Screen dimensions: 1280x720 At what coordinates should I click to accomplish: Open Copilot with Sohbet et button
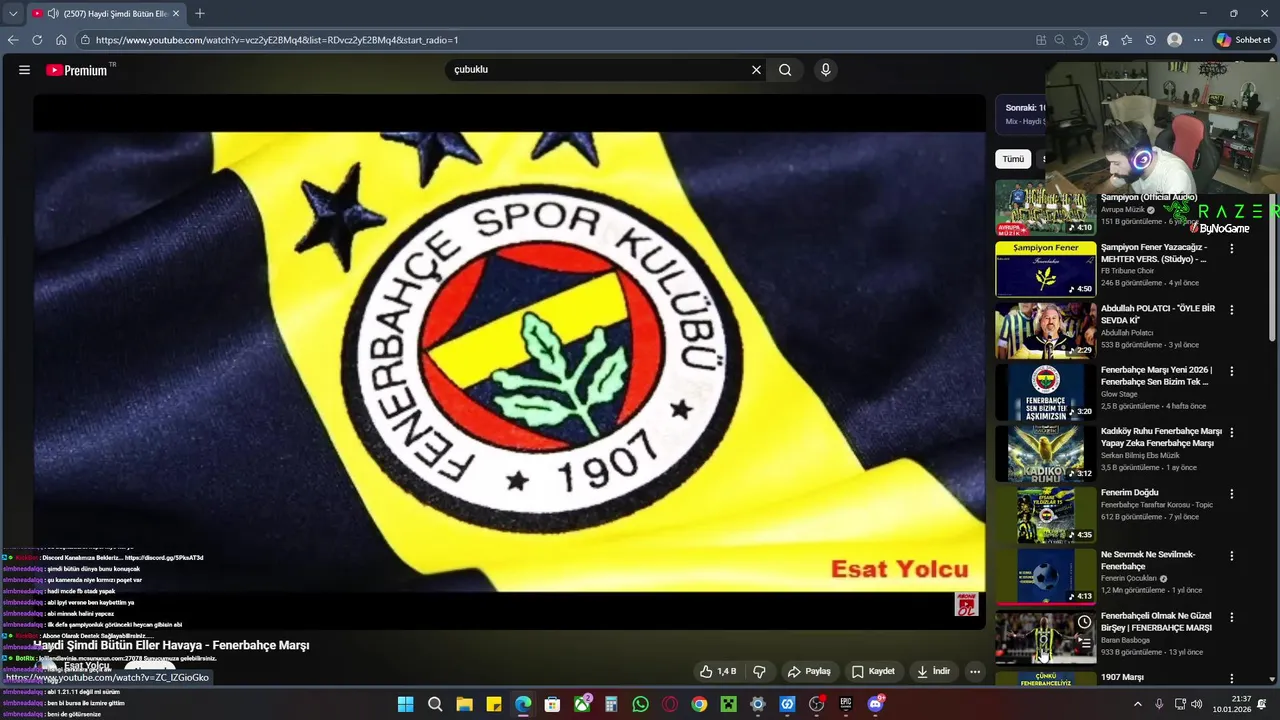1243,40
